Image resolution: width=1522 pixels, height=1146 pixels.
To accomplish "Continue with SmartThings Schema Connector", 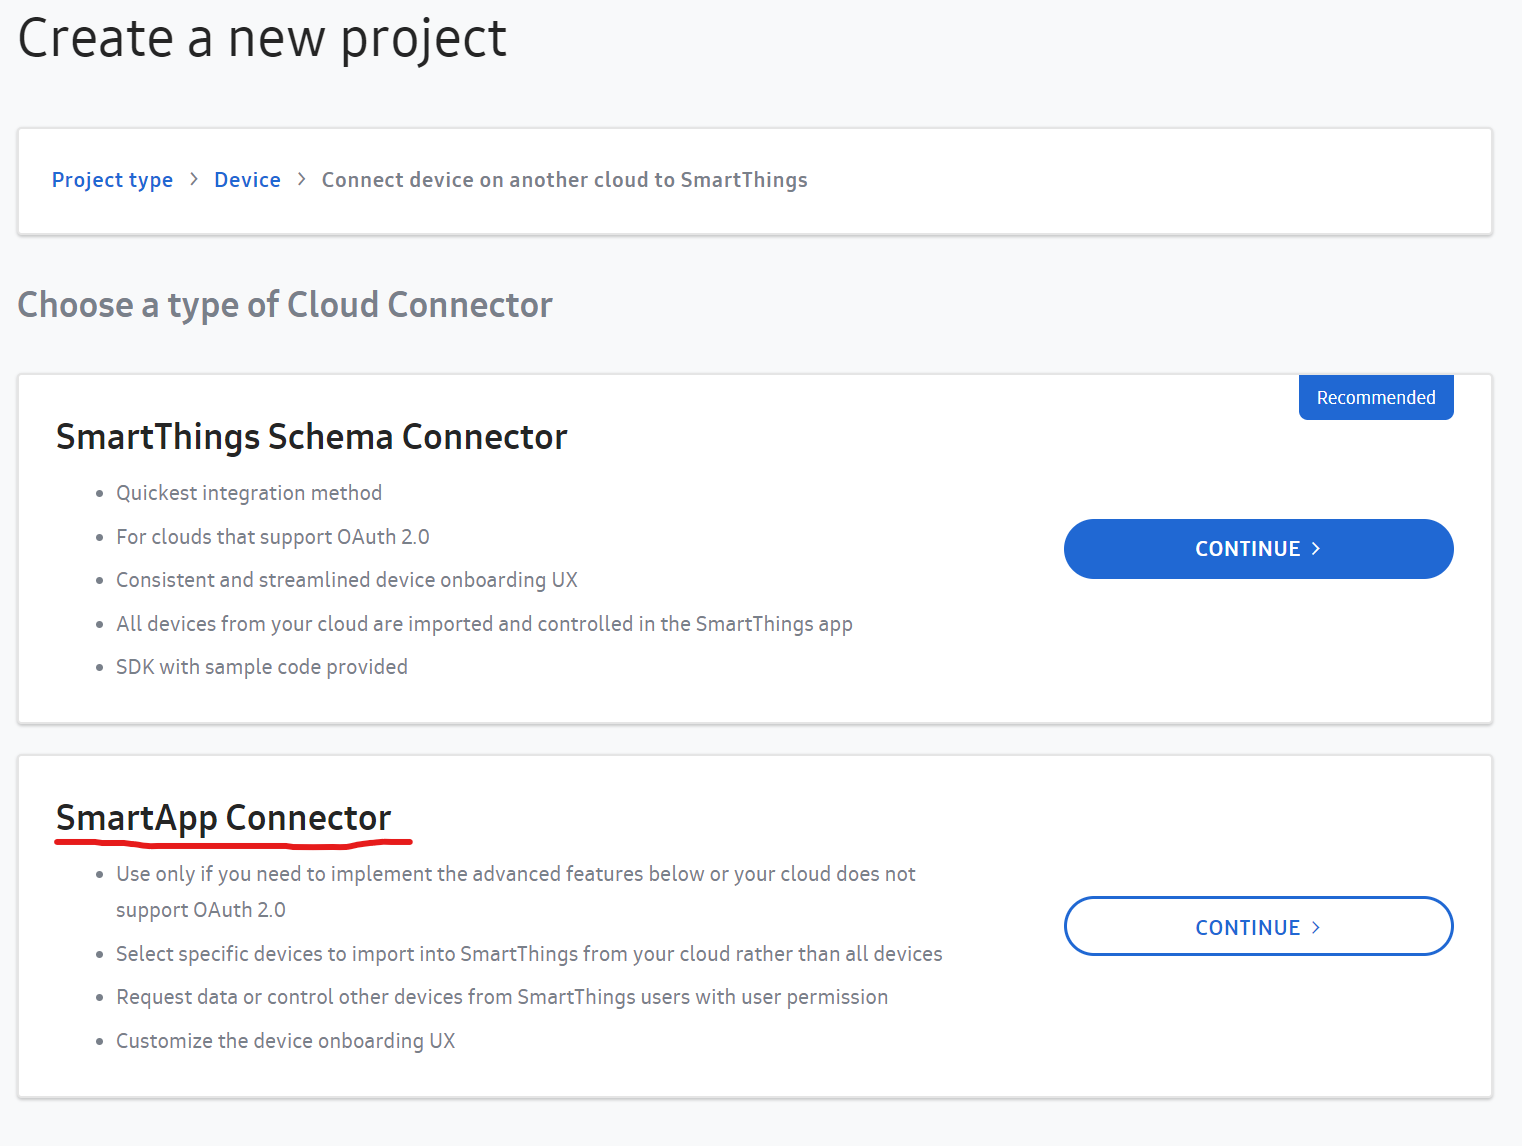I will coord(1258,549).
